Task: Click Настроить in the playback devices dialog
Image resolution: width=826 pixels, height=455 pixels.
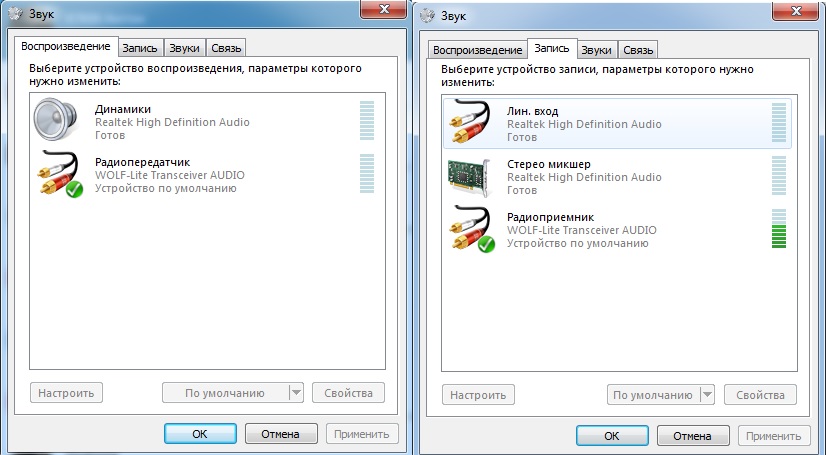Action: click(67, 393)
